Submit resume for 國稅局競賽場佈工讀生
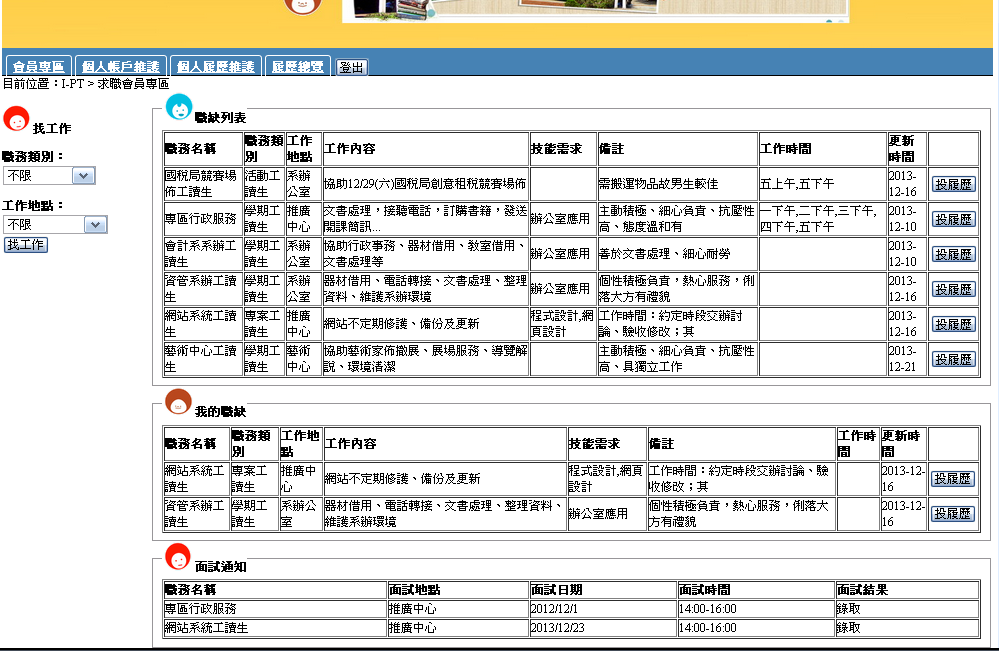Screen dimensions: 999x651 tap(953, 184)
